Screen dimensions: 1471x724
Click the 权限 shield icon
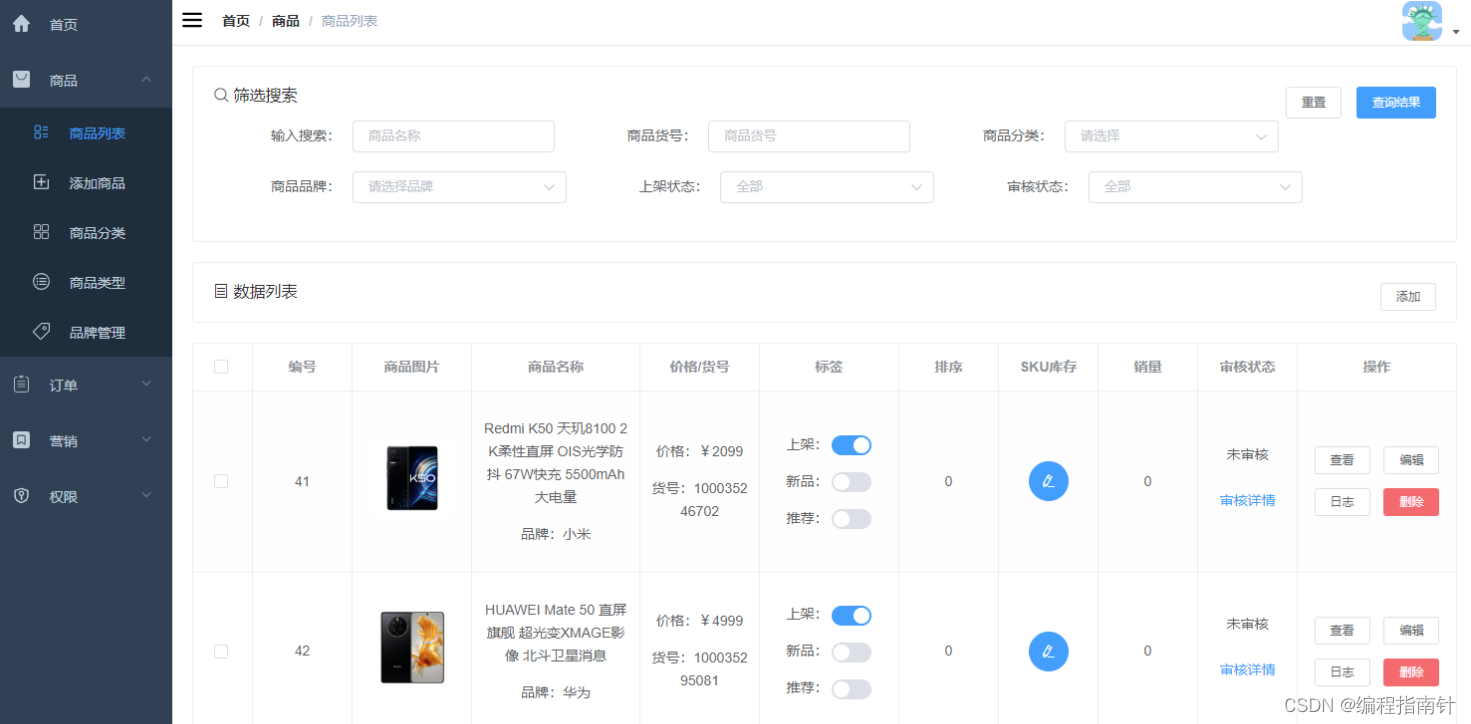[21, 495]
